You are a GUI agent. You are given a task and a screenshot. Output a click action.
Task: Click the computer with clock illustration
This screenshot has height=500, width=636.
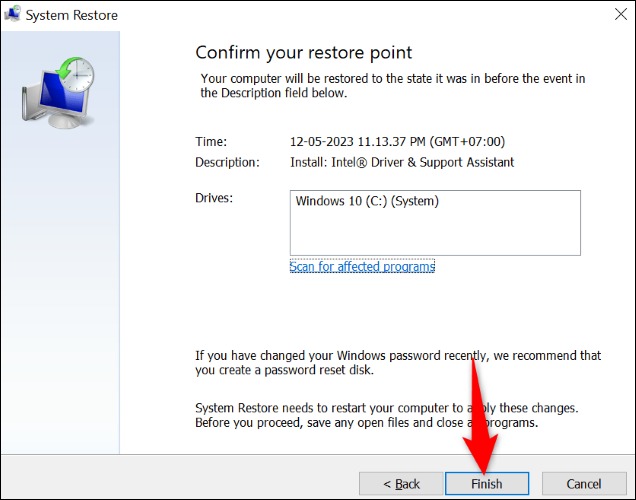[x=58, y=92]
